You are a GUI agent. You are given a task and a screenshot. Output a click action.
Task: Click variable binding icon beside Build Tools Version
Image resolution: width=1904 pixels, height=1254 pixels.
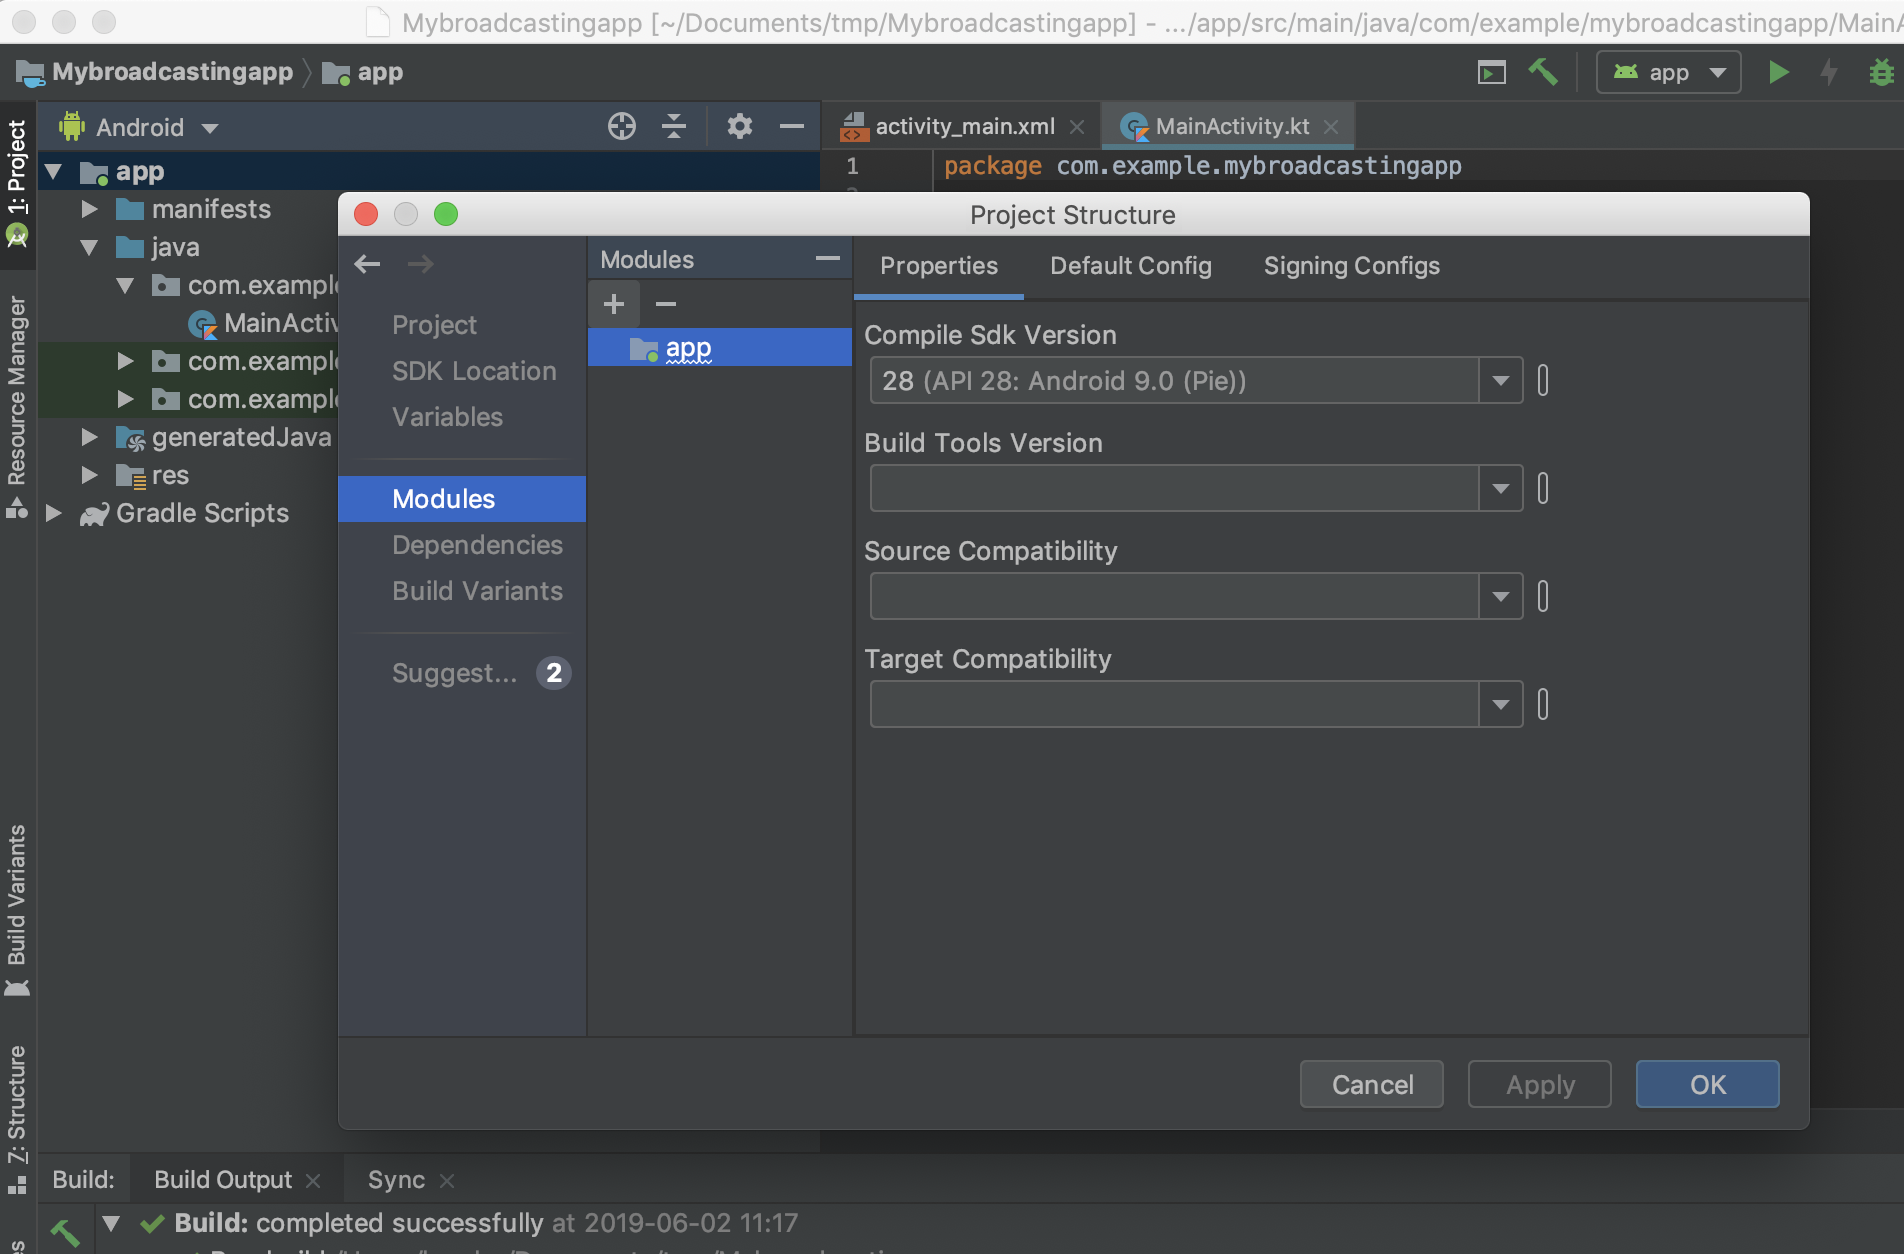coord(1543,489)
